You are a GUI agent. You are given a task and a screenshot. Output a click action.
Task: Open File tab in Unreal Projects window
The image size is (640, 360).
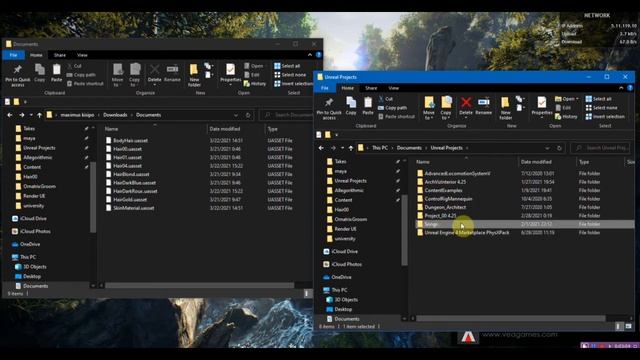pyautogui.click(x=325, y=88)
